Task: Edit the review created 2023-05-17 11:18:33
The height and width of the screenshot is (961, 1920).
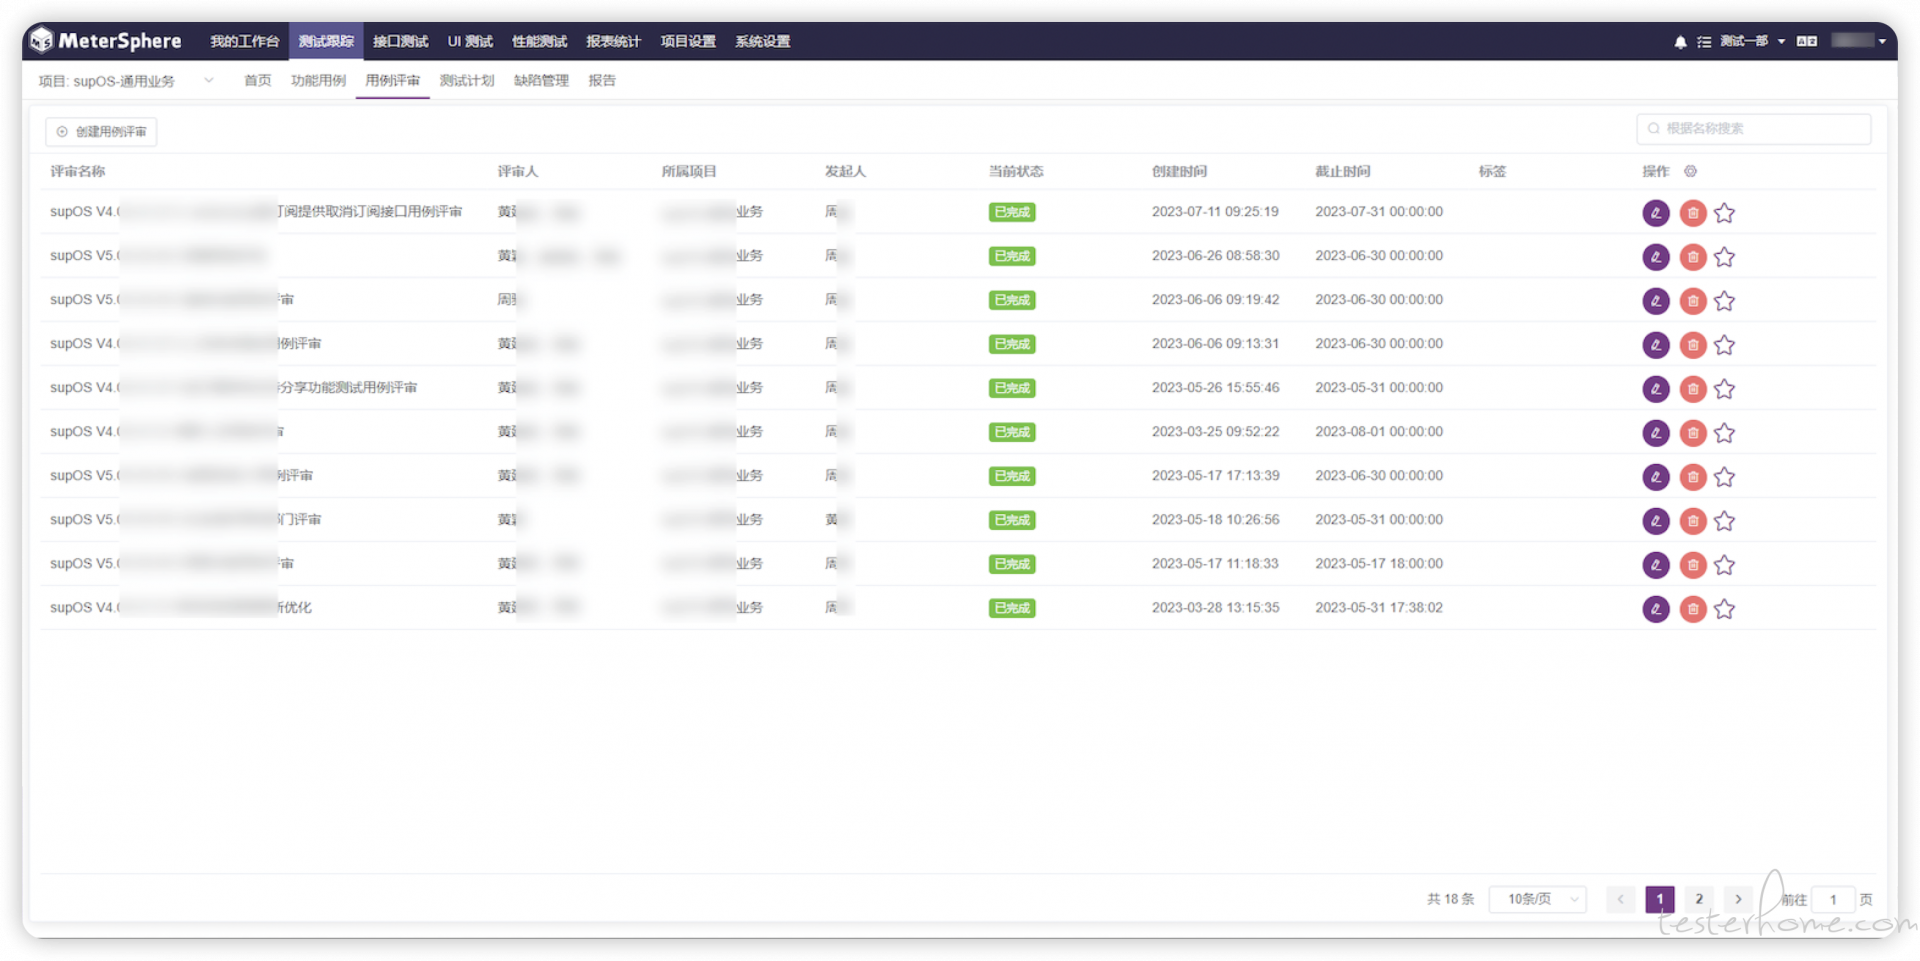Action: [x=1656, y=565]
